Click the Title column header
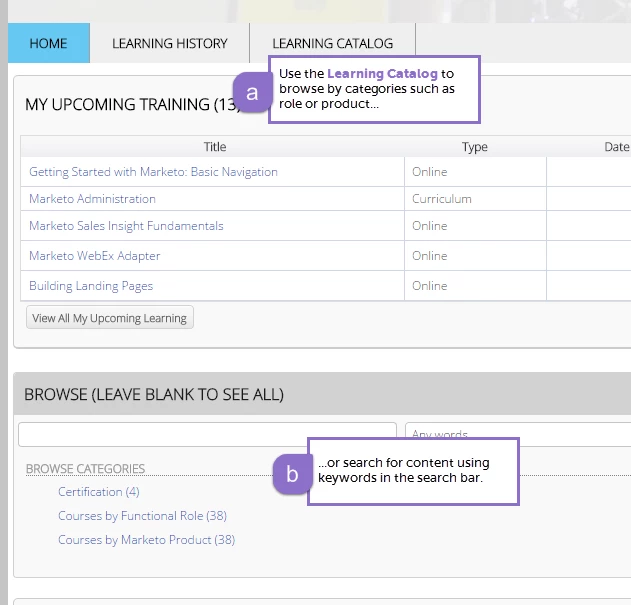Screen dimensions: 631x605 214,147
